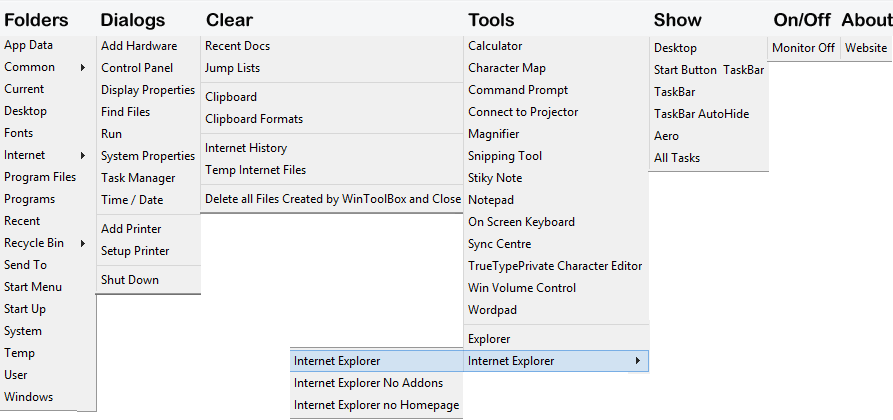Delete all files created by WinToolBox

click(332, 199)
